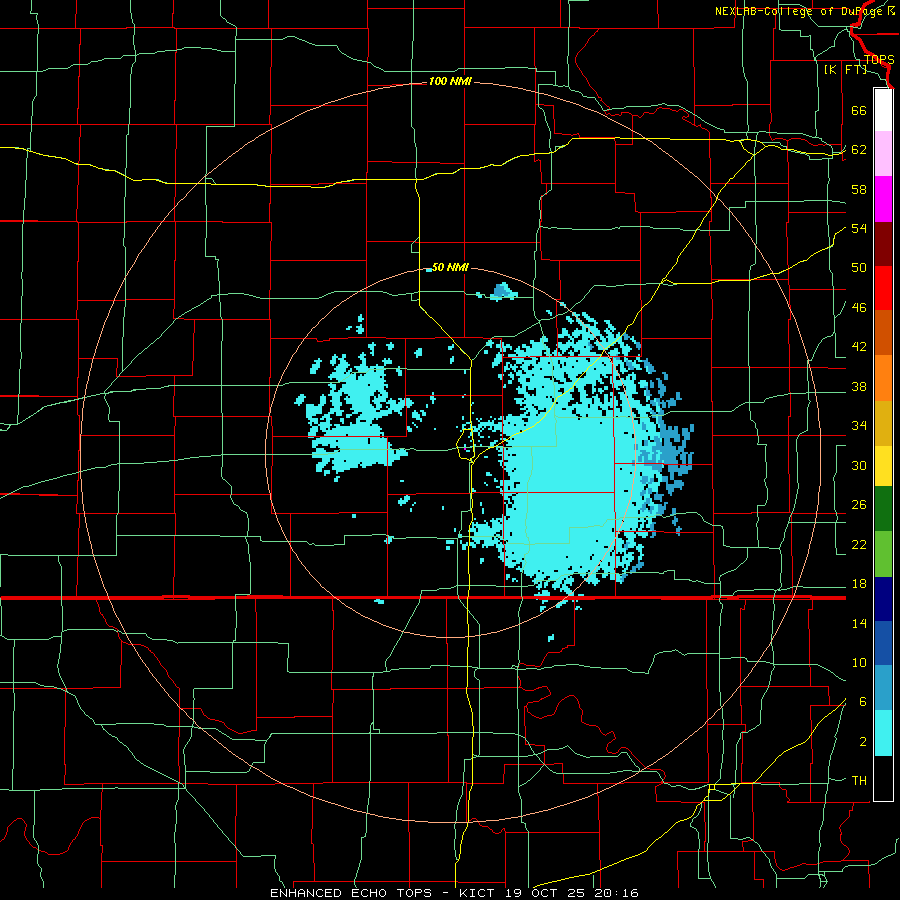This screenshot has height=900, width=900.
Task: Click the 2 legend value
Action: point(862,742)
